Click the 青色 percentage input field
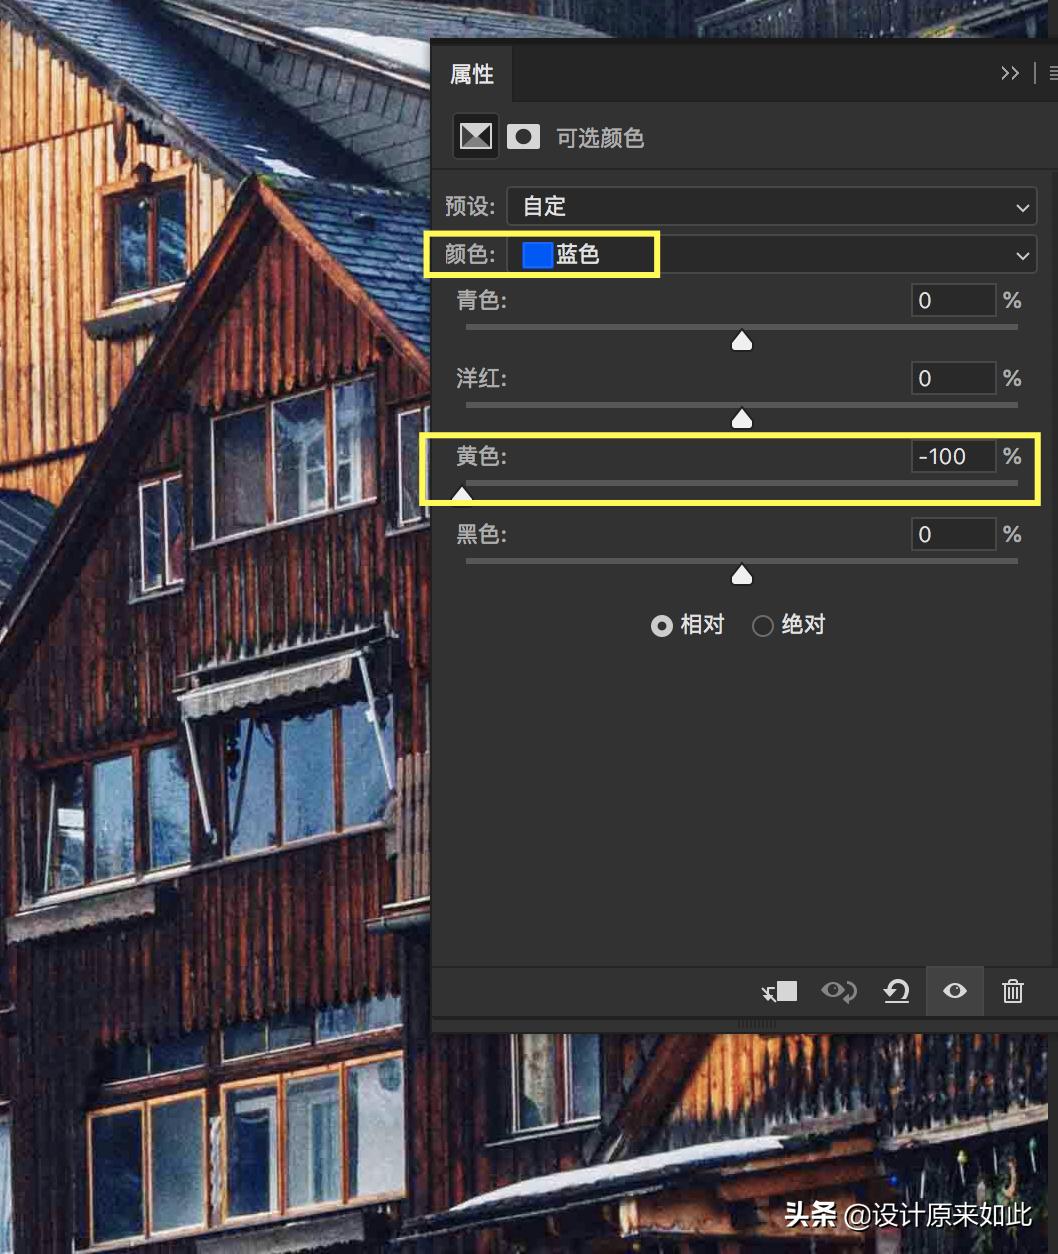The image size is (1058, 1254). 953,300
